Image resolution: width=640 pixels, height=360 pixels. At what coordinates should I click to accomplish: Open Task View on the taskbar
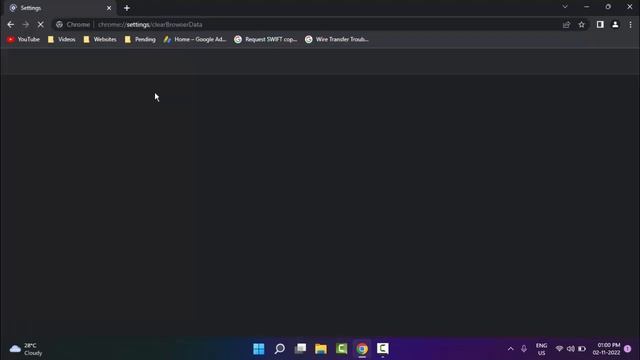[300, 349]
